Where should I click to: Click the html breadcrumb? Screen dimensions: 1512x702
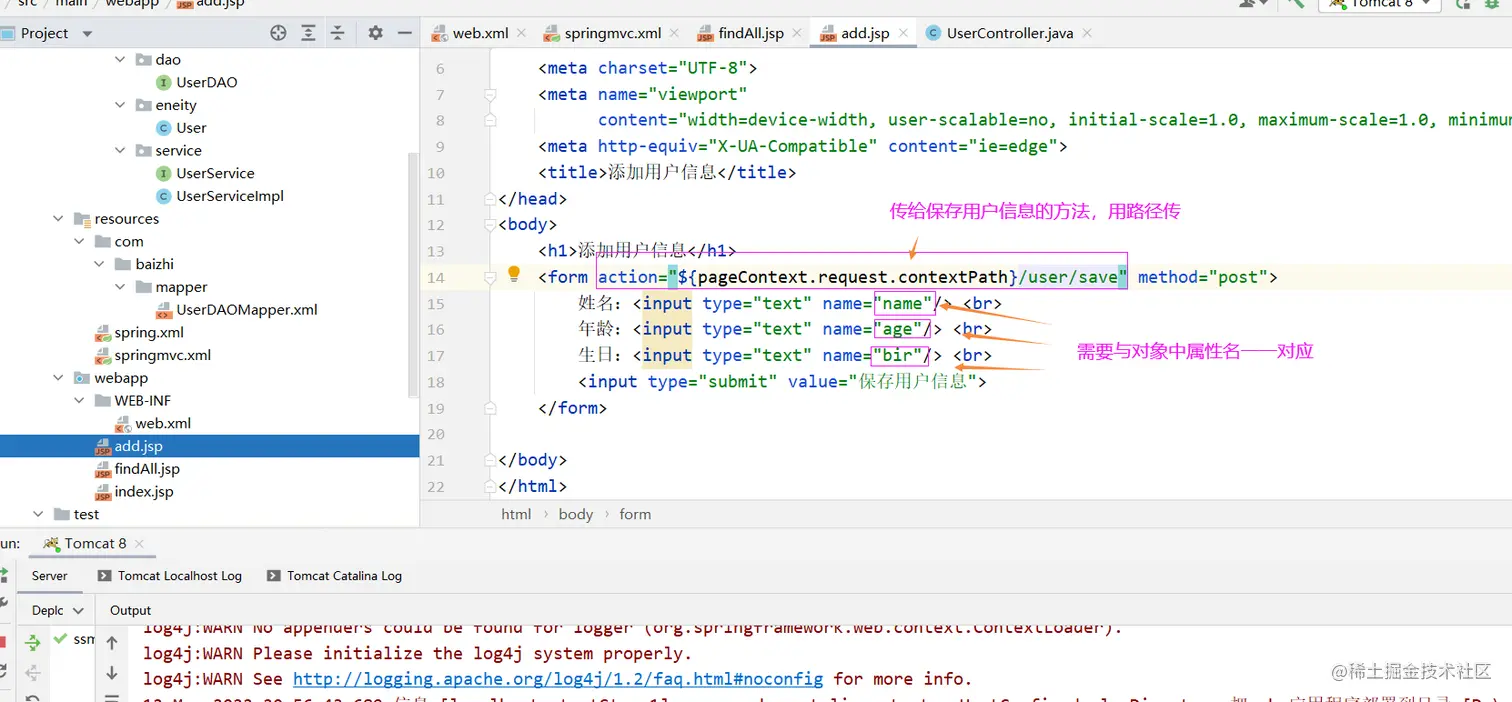(516, 514)
